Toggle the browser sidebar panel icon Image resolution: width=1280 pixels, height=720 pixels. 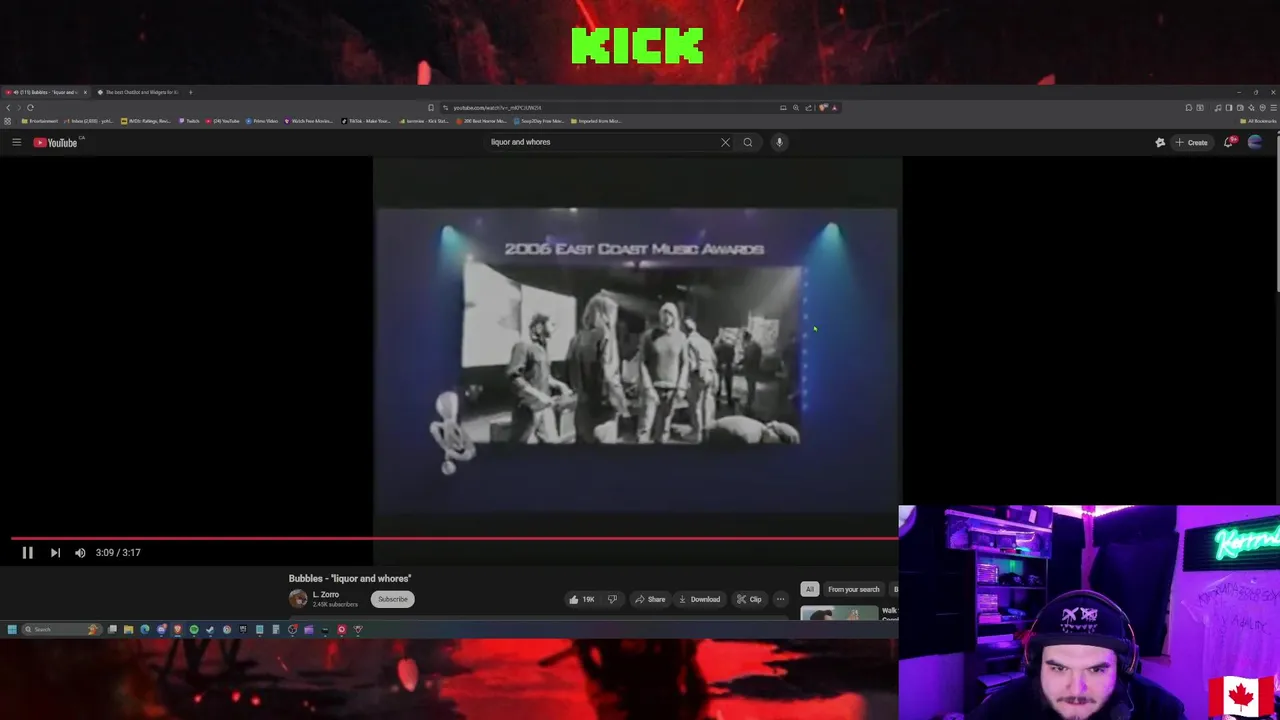tap(1229, 107)
